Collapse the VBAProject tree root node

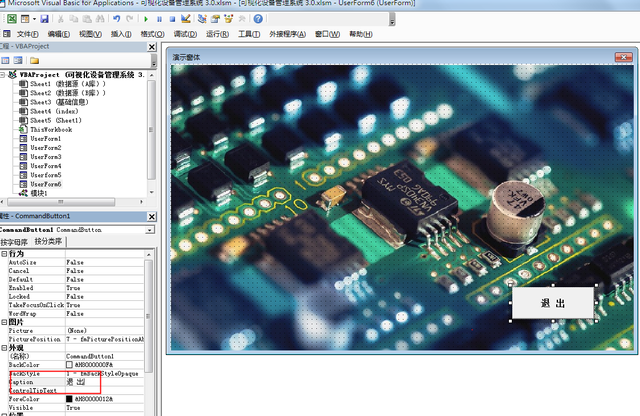point(3,75)
